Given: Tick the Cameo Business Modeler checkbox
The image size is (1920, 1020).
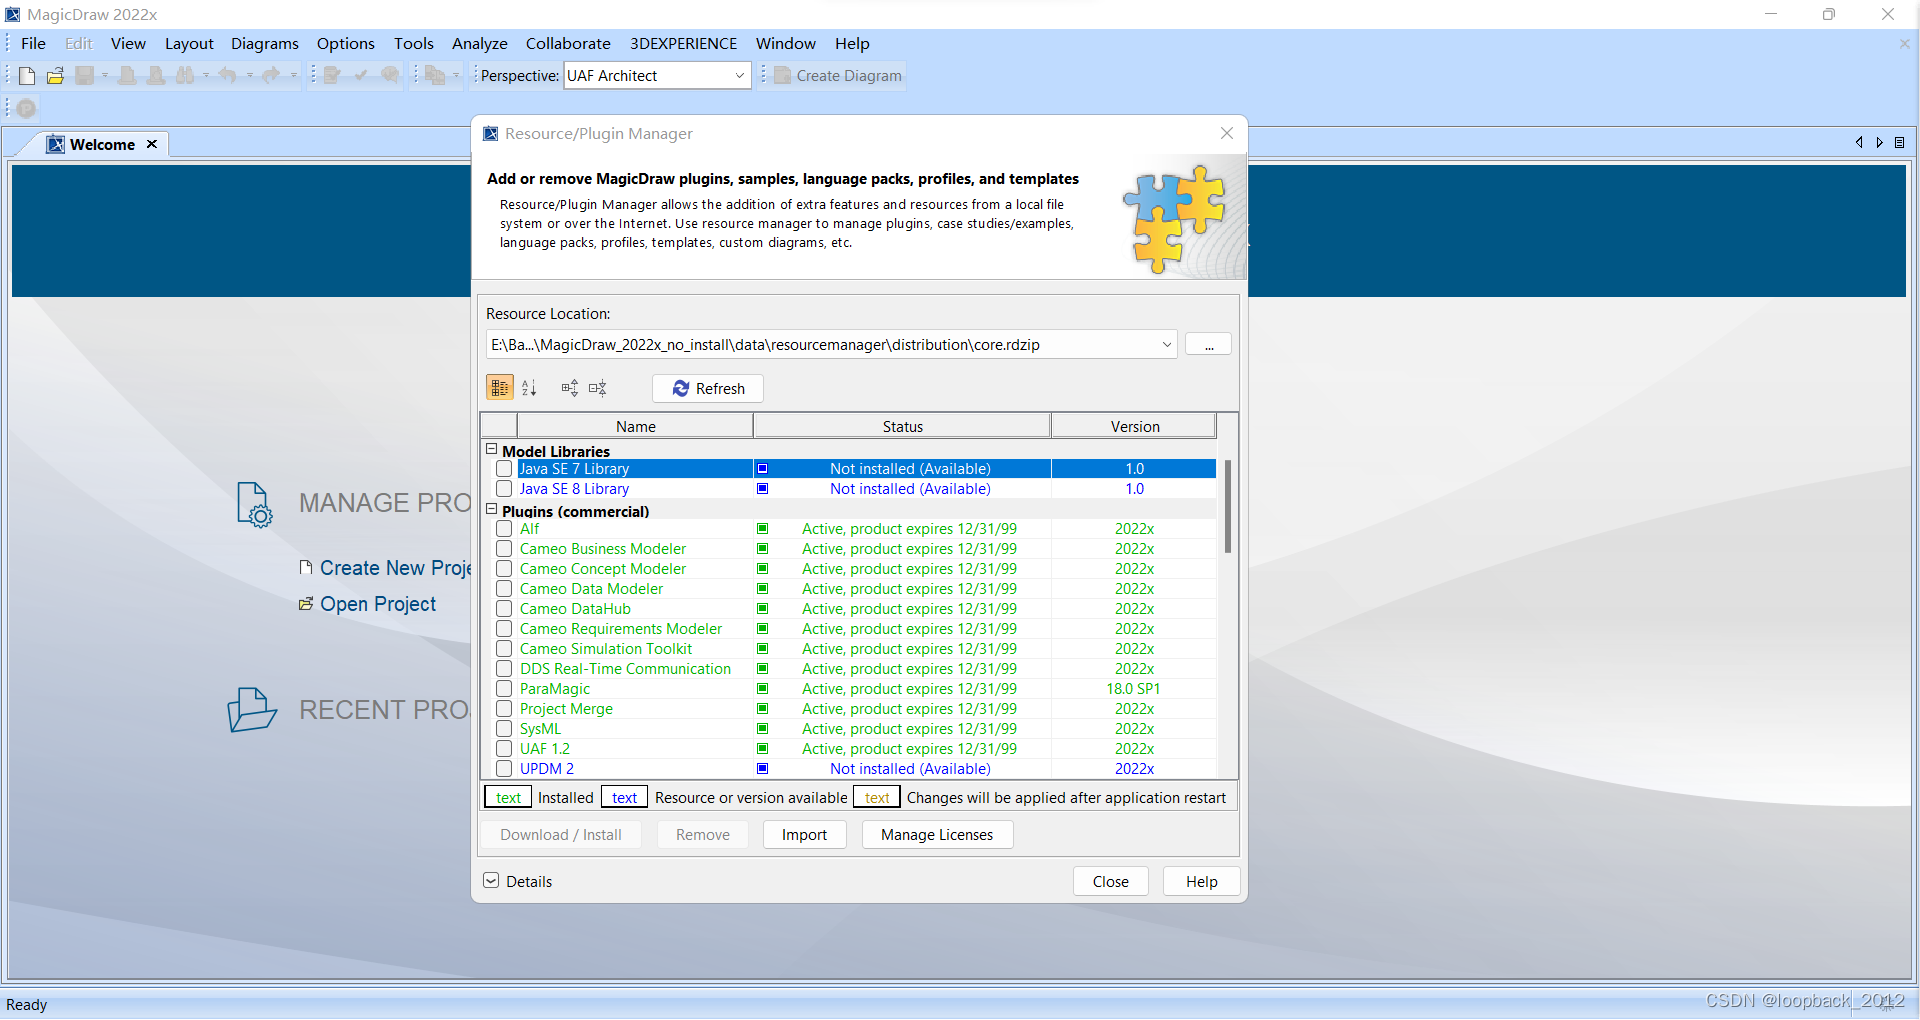Looking at the screenshot, I should tap(504, 549).
